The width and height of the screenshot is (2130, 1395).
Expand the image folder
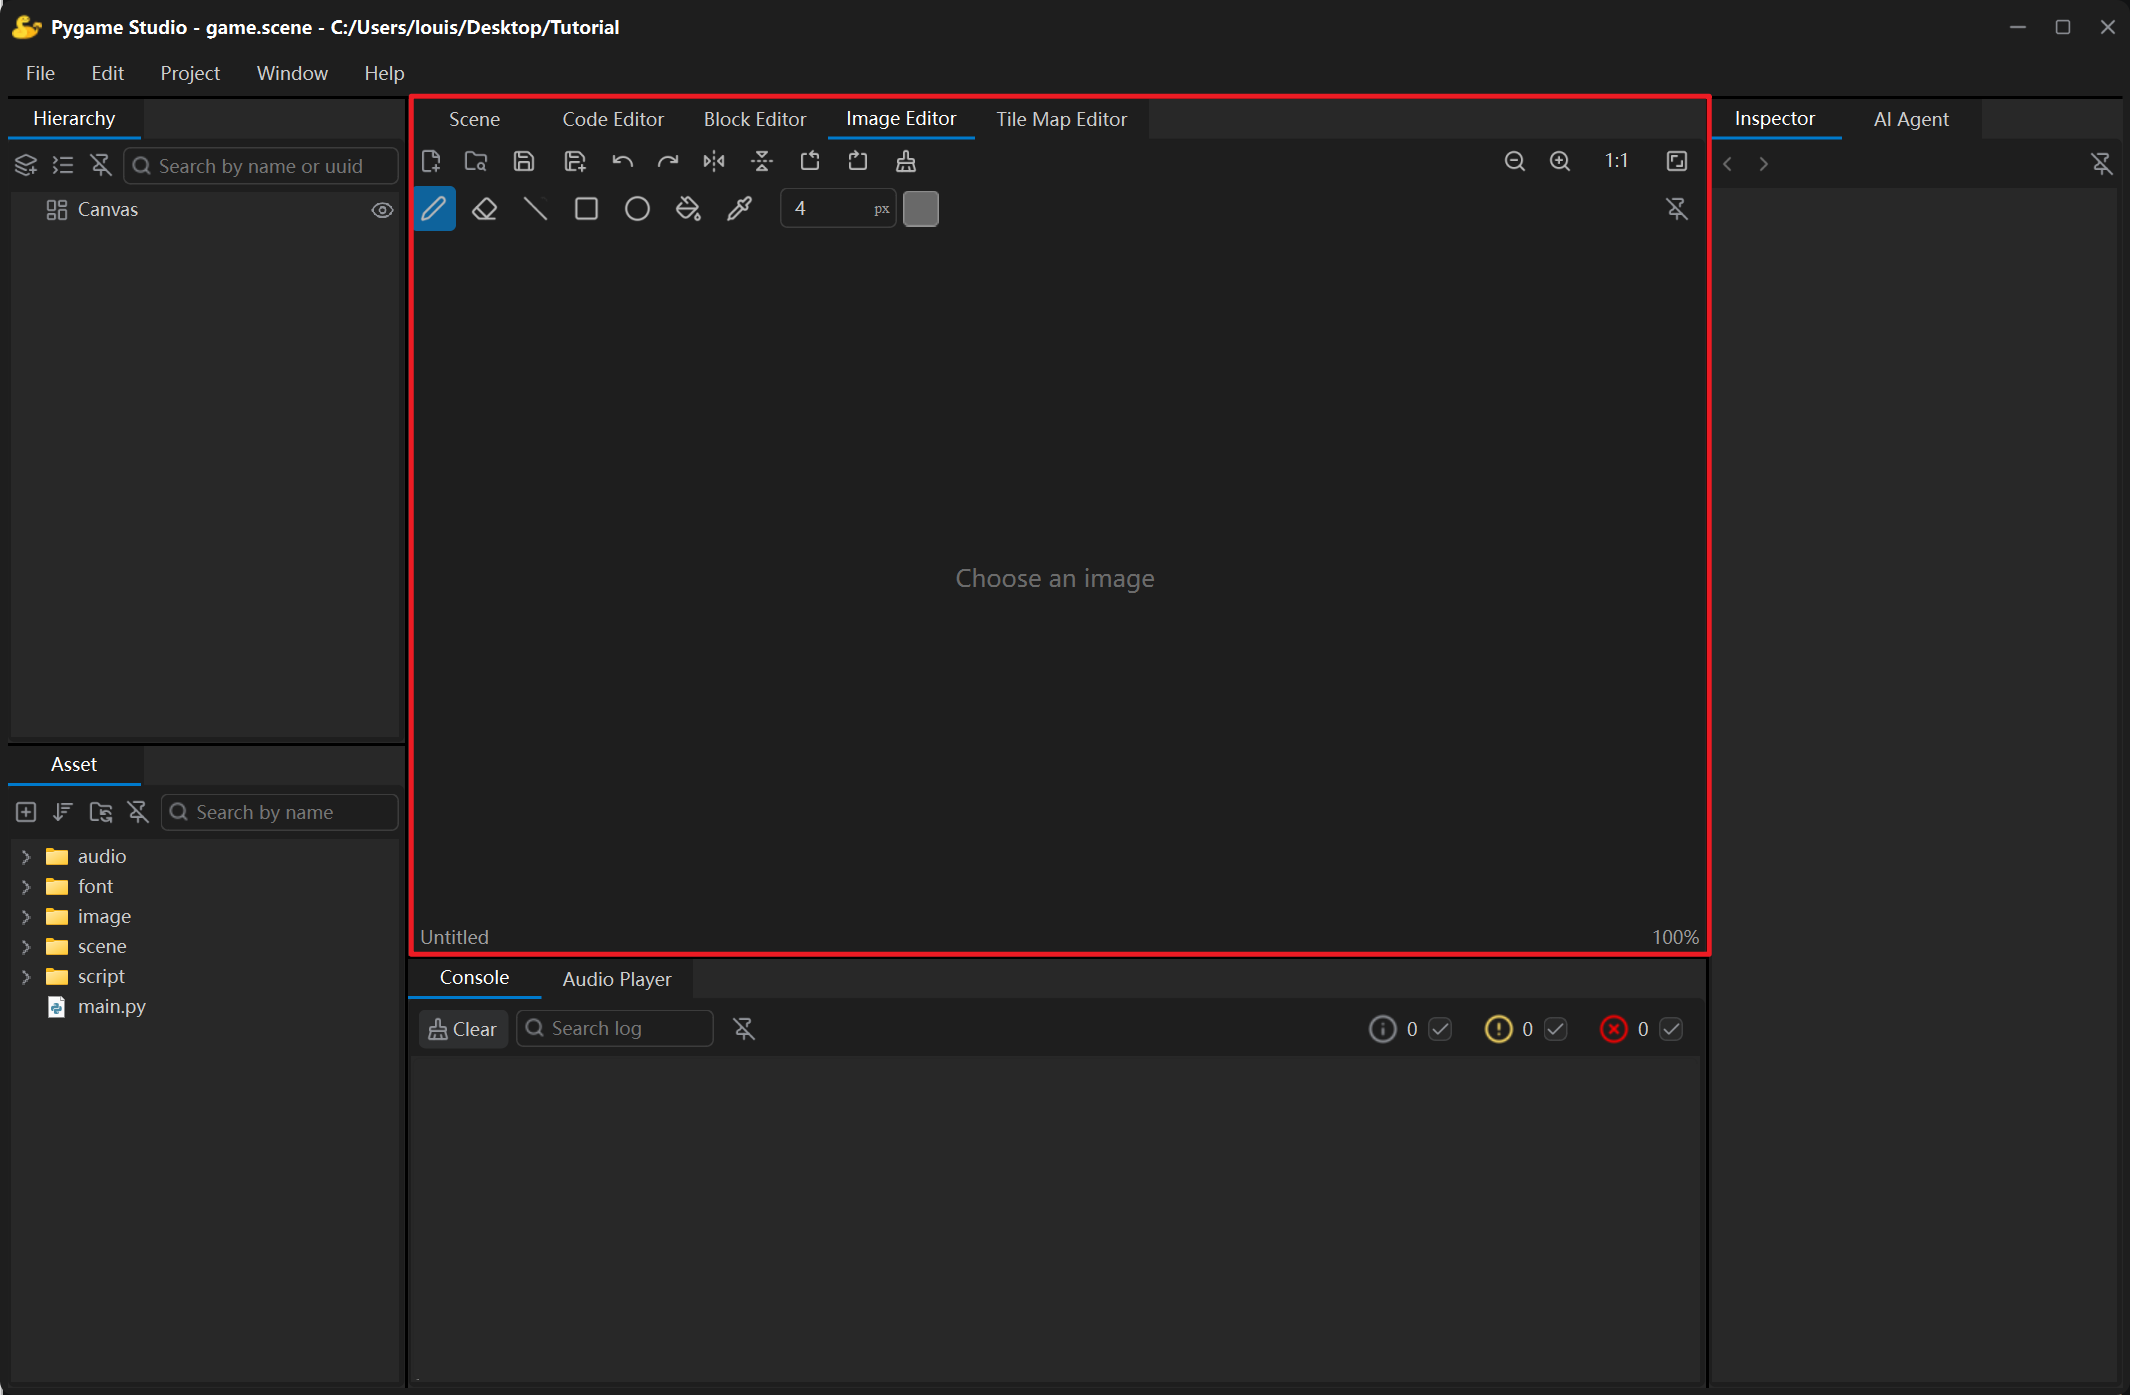[x=26, y=917]
